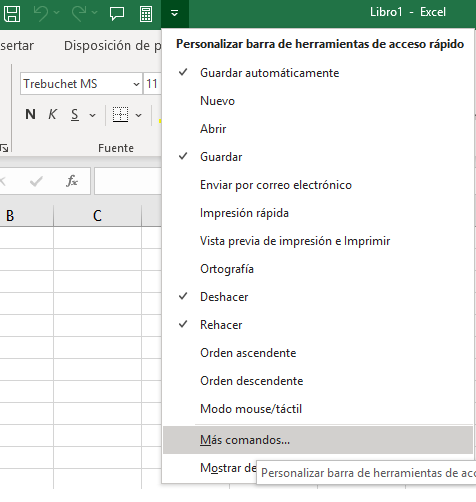The width and height of the screenshot is (476, 502).
Task: Uncheck Guardar automáticamente in the menu
Action: [x=318, y=73]
